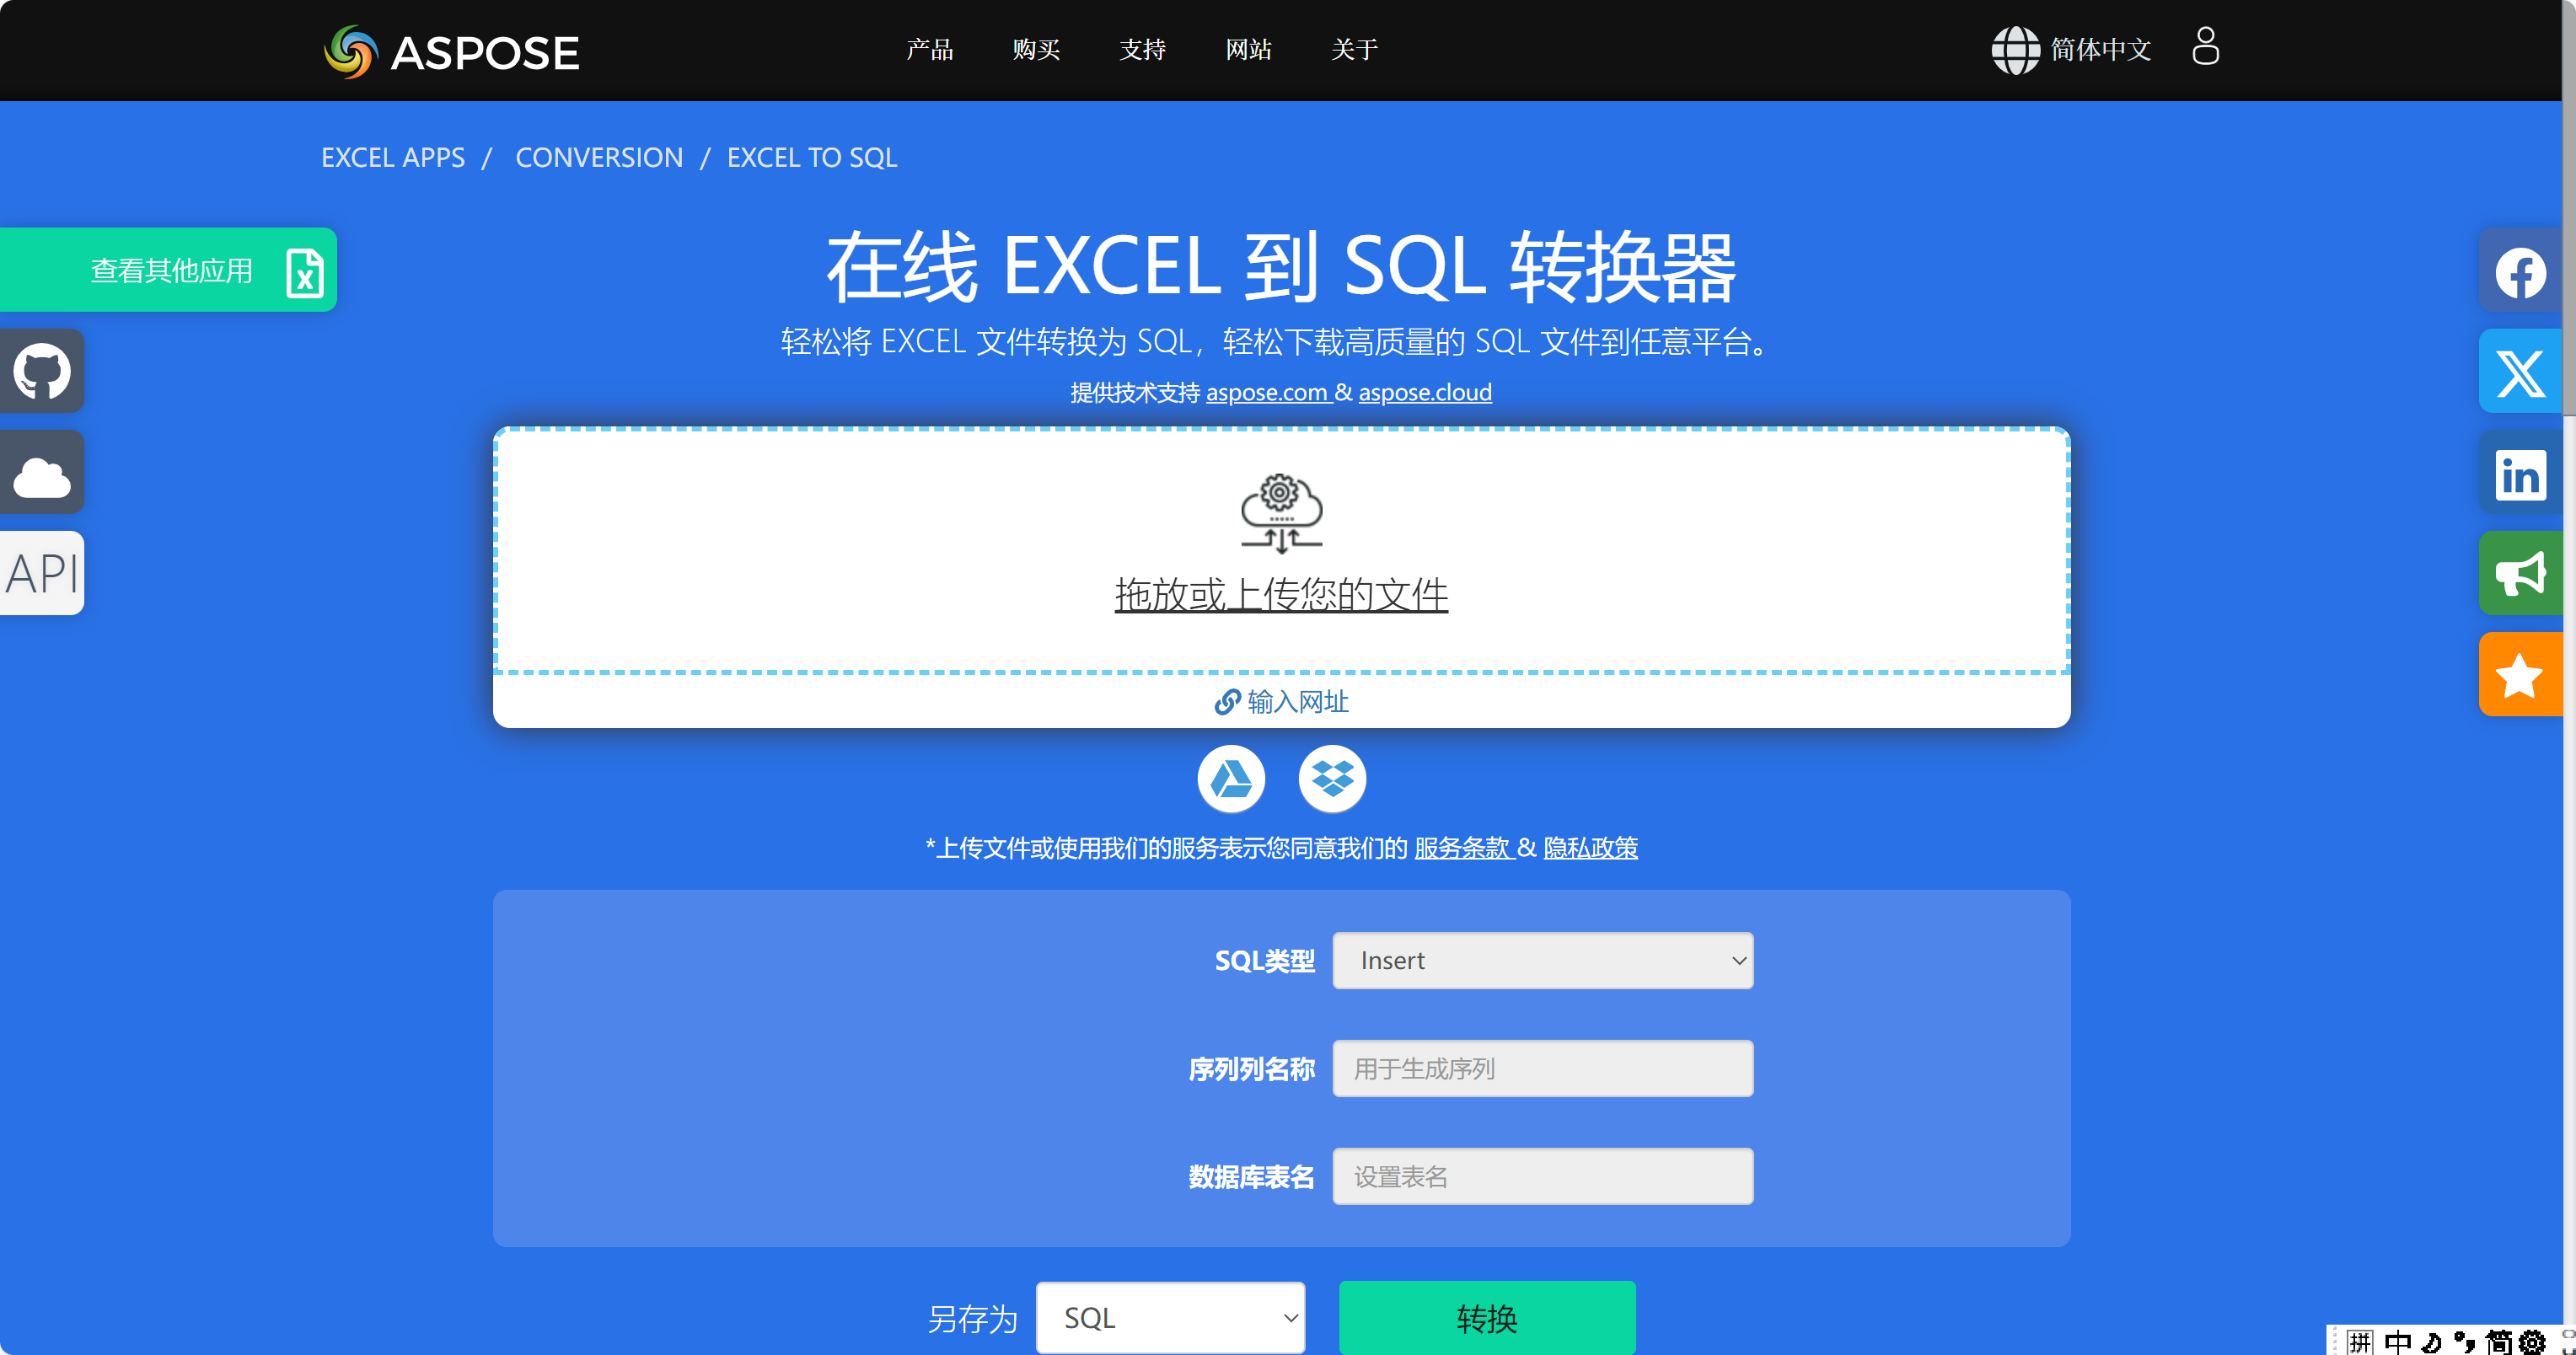Image resolution: width=2576 pixels, height=1355 pixels.
Task: Expand the SQL类型 Insert dropdown
Action: click(1542, 960)
